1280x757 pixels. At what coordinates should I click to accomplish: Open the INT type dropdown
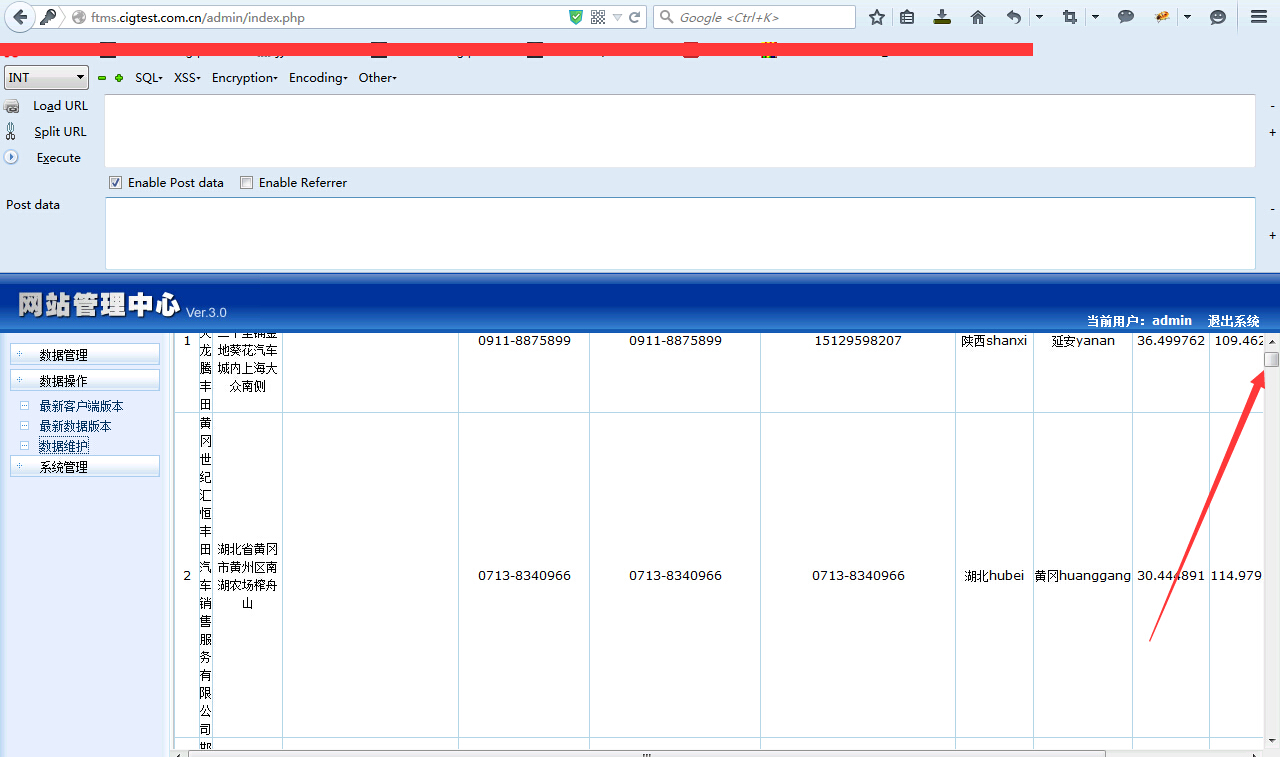click(46, 77)
